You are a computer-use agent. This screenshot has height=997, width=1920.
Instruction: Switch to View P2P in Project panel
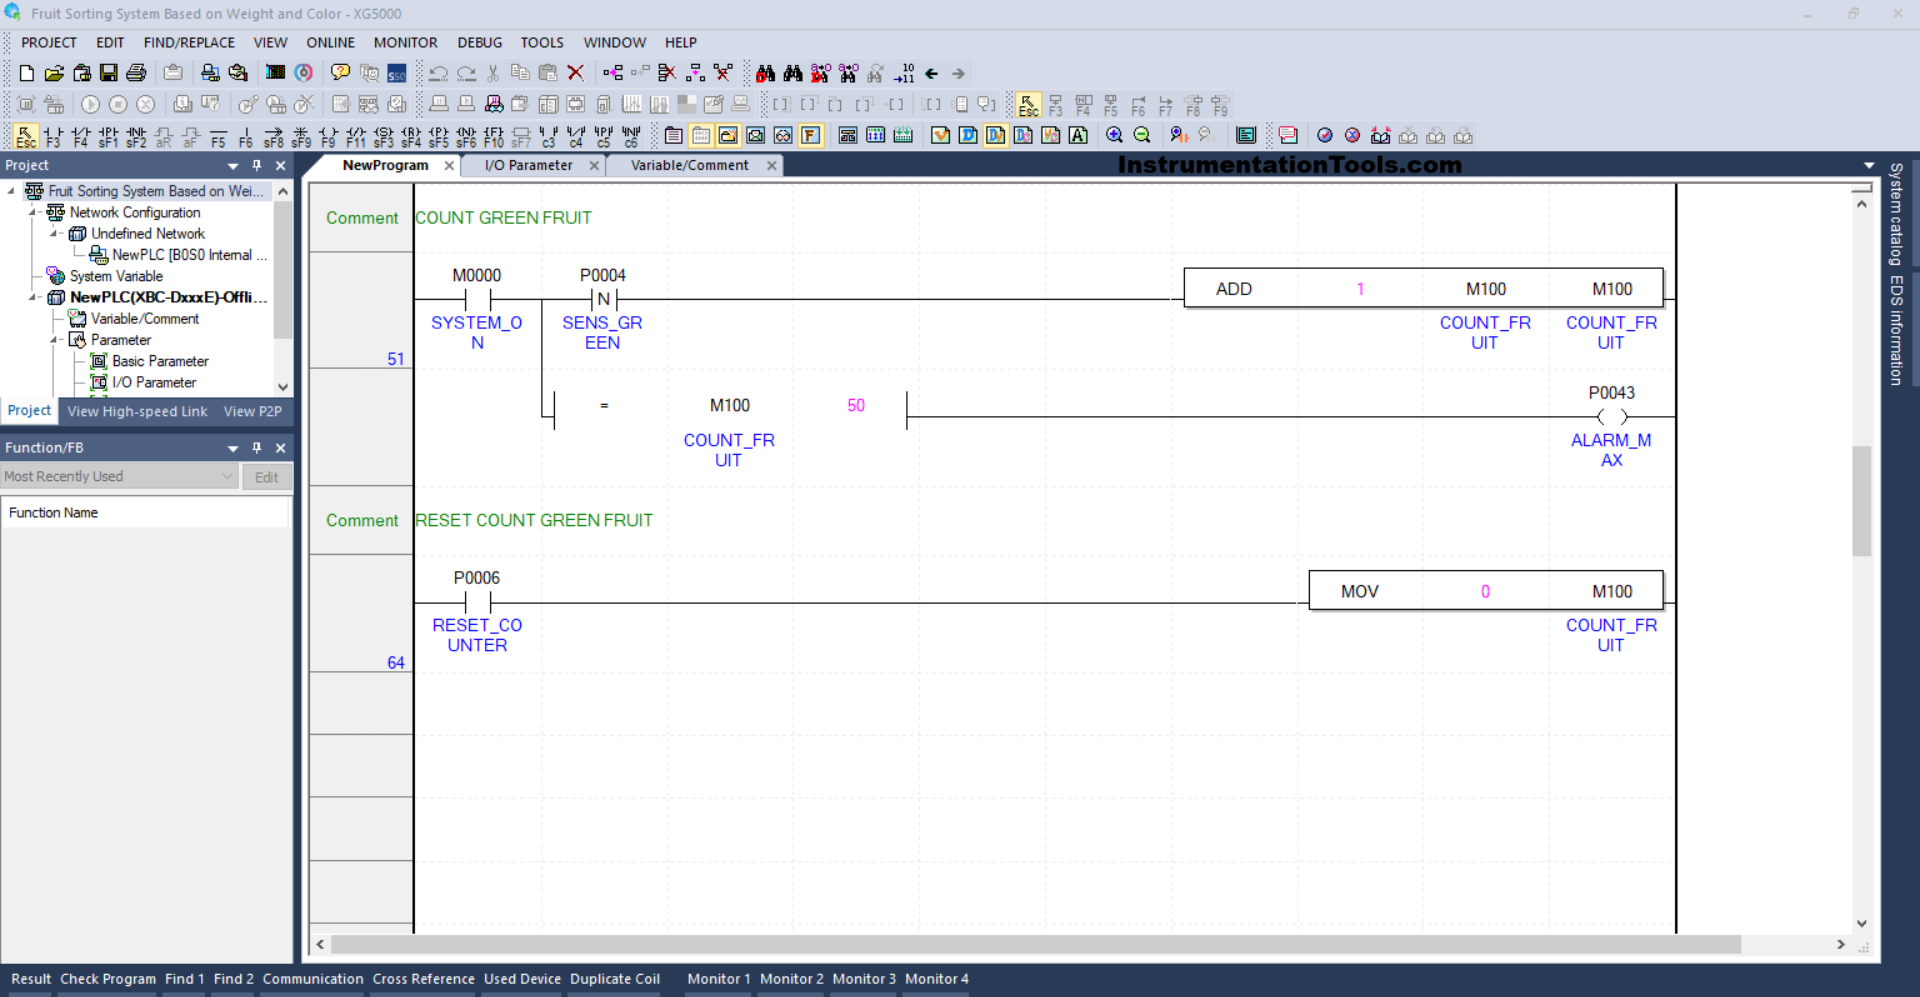click(252, 411)
